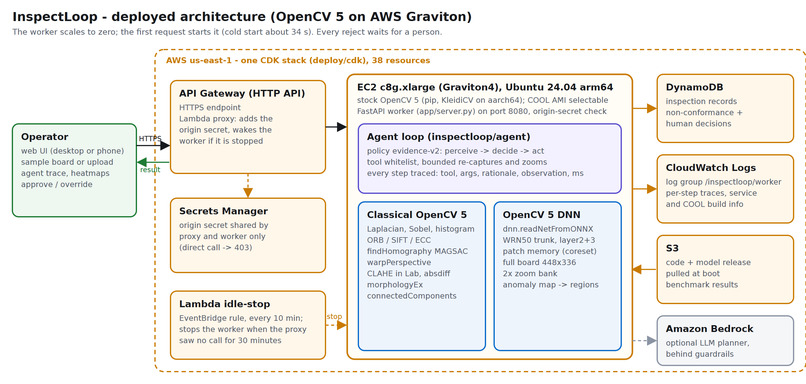Select the API Gateway (HTTP API) heading

click(242, 94)
